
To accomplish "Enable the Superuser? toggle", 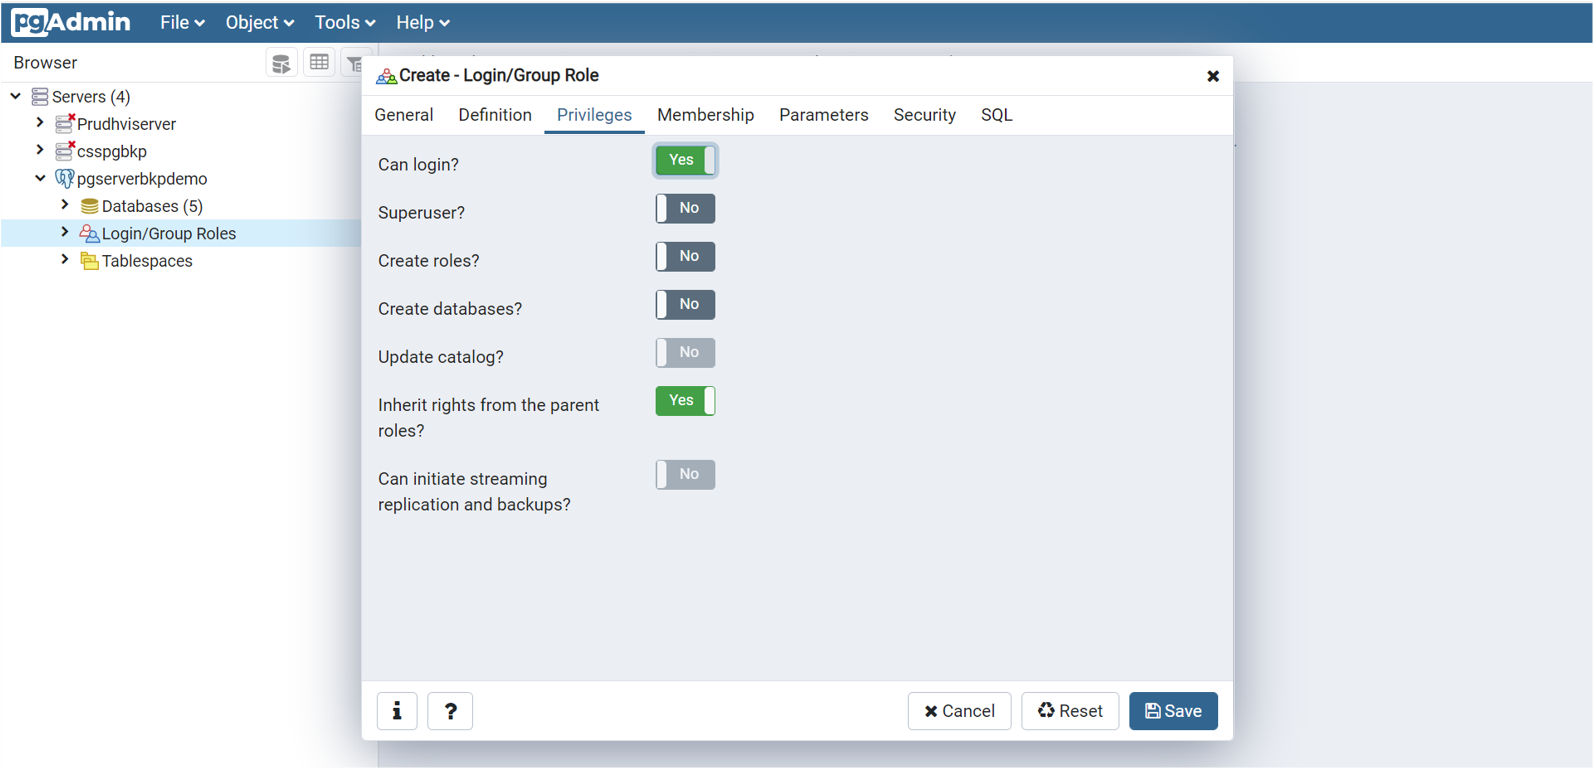I will tap(685, 208).
